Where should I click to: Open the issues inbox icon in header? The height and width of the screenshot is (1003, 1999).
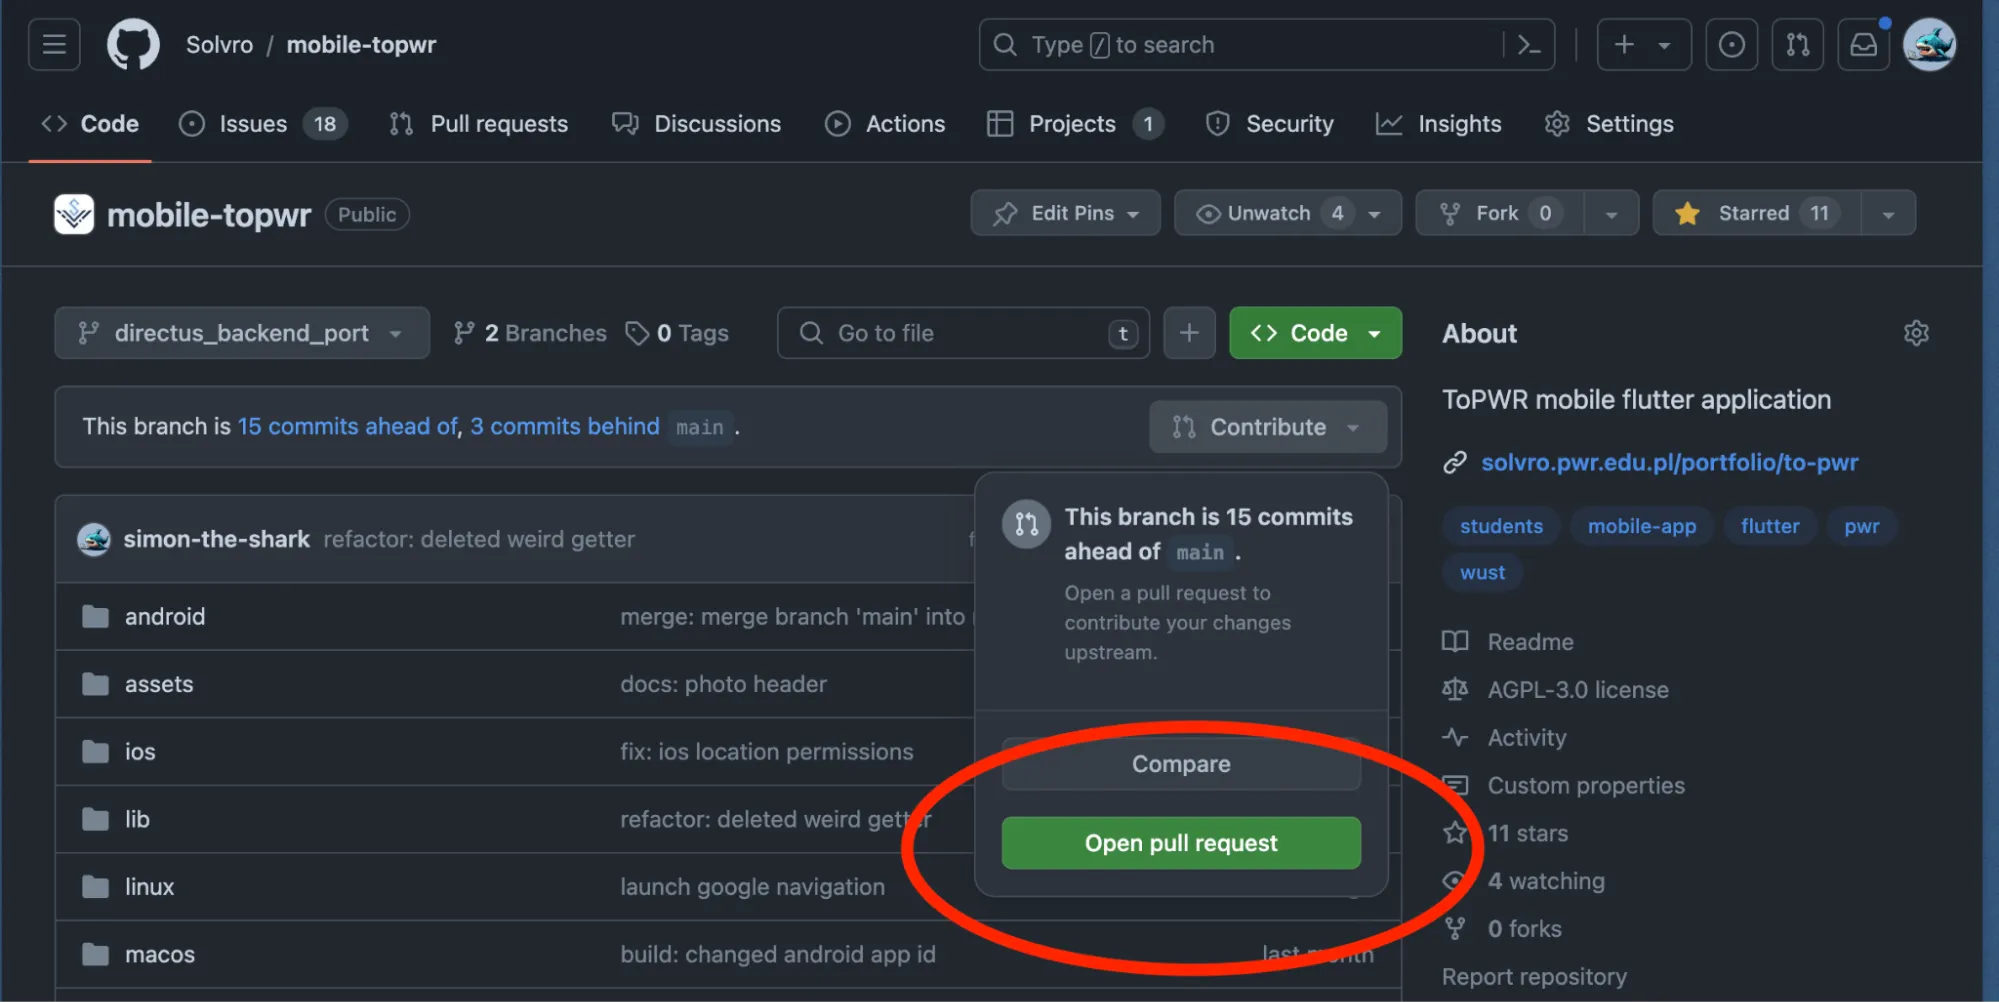[x=1731, y=45]
